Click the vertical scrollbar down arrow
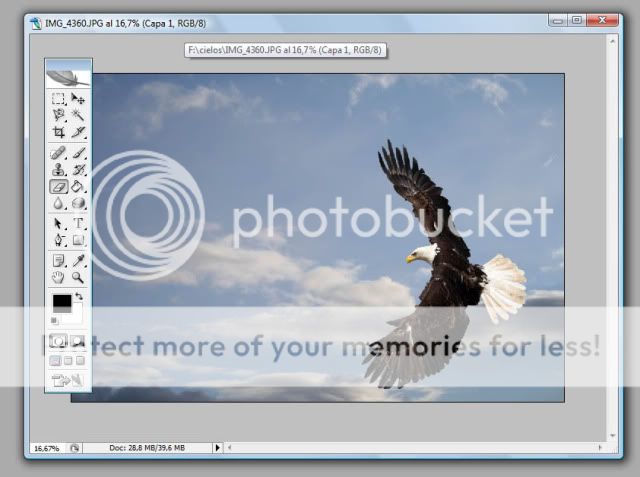Viewport: 640px width, 477px height. 612,436
